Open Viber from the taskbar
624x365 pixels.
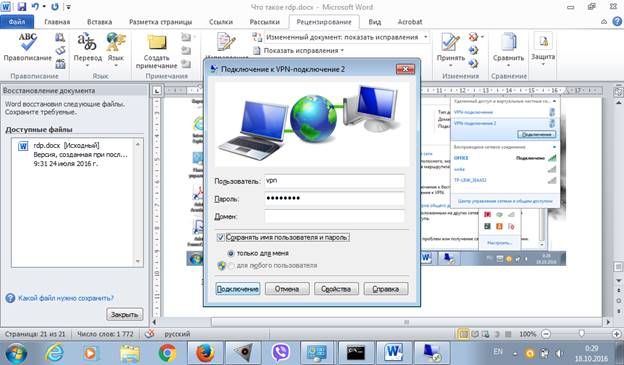click(281, 353)
